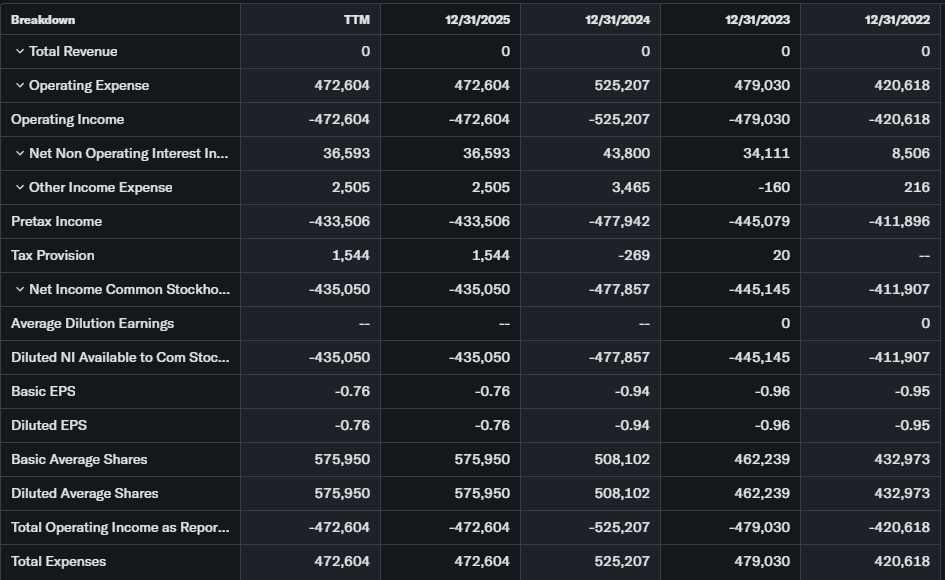
Task: Click the Total Expenses row label
Action: (59, 562)
